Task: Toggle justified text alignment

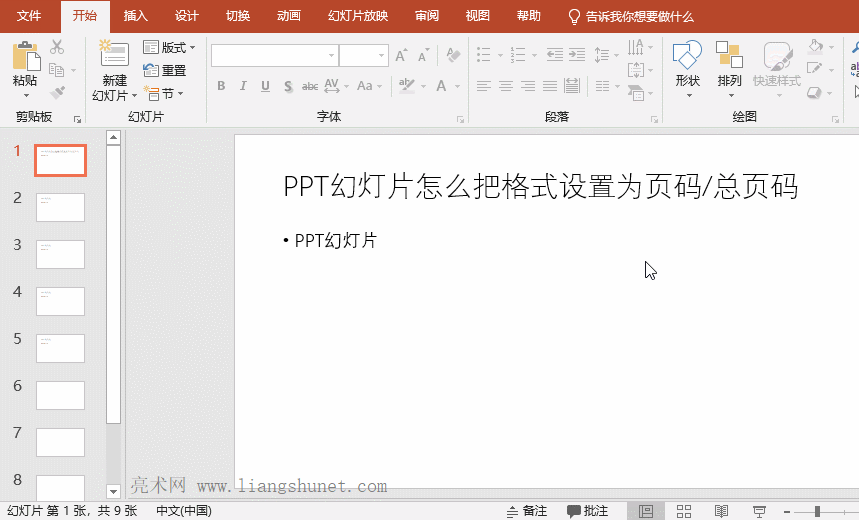Action: tap(550, 86)
